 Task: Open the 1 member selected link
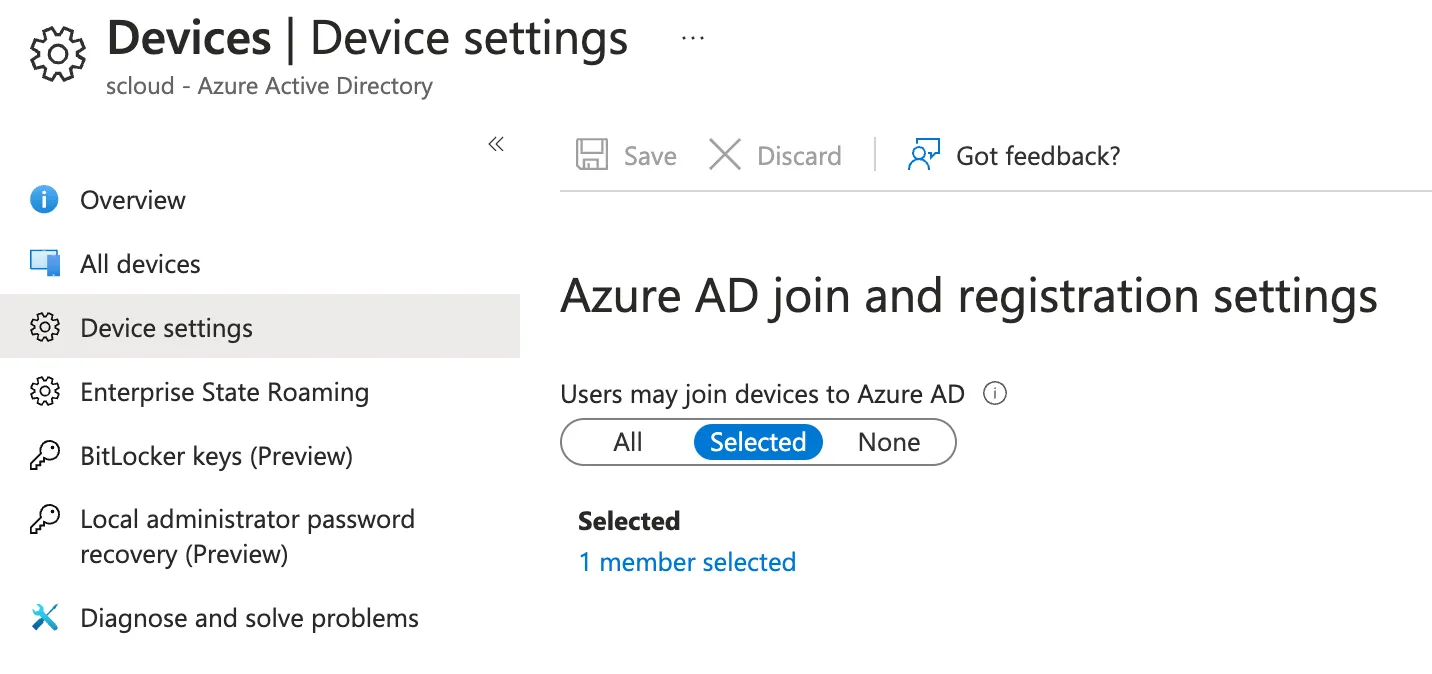click(687, 562)
